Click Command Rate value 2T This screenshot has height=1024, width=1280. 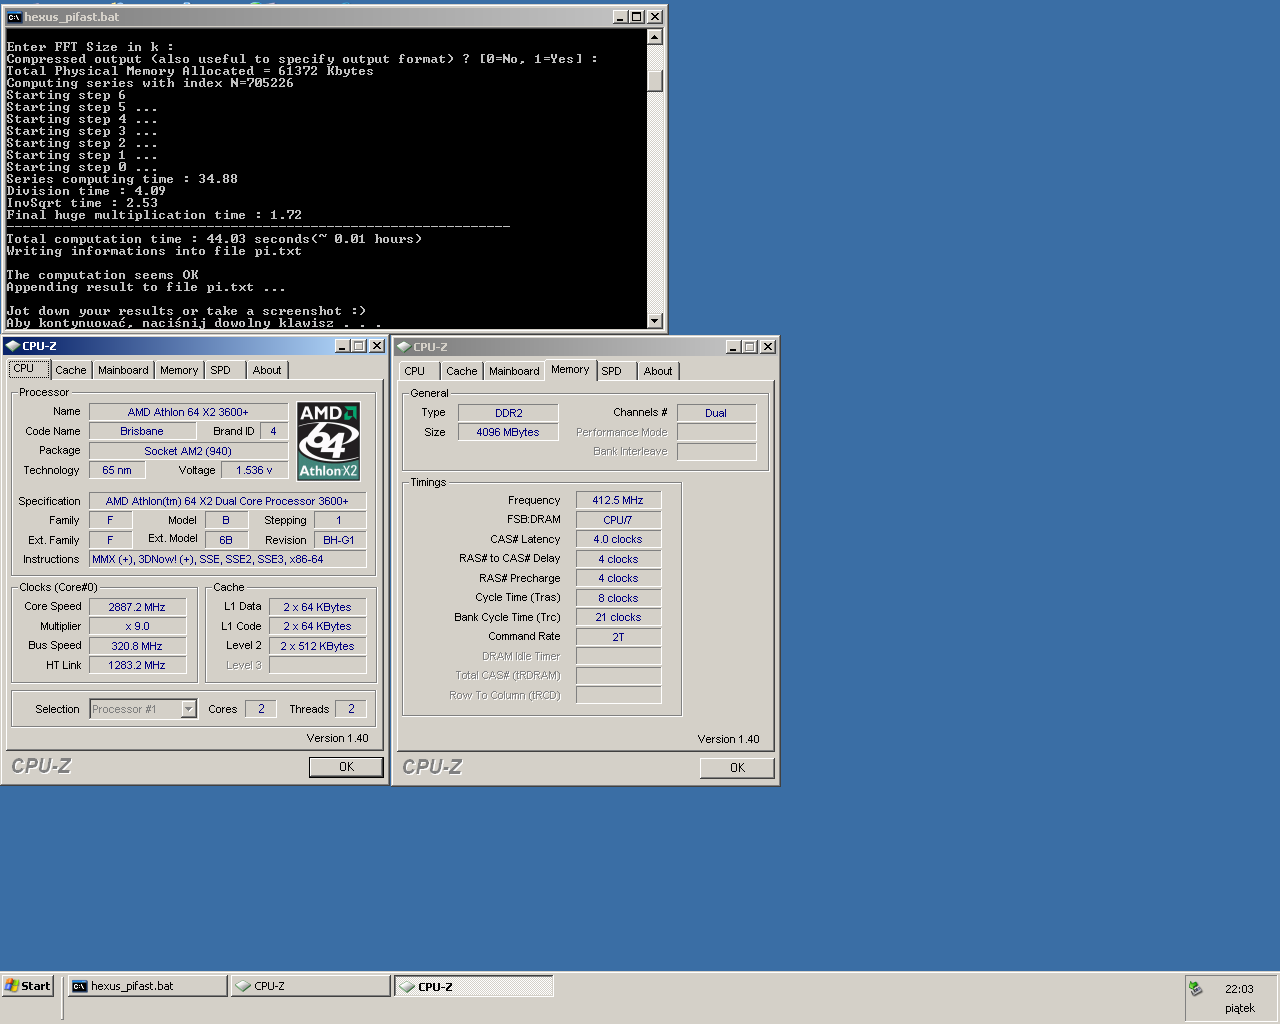pyautogui.click(x=618, y=637)
